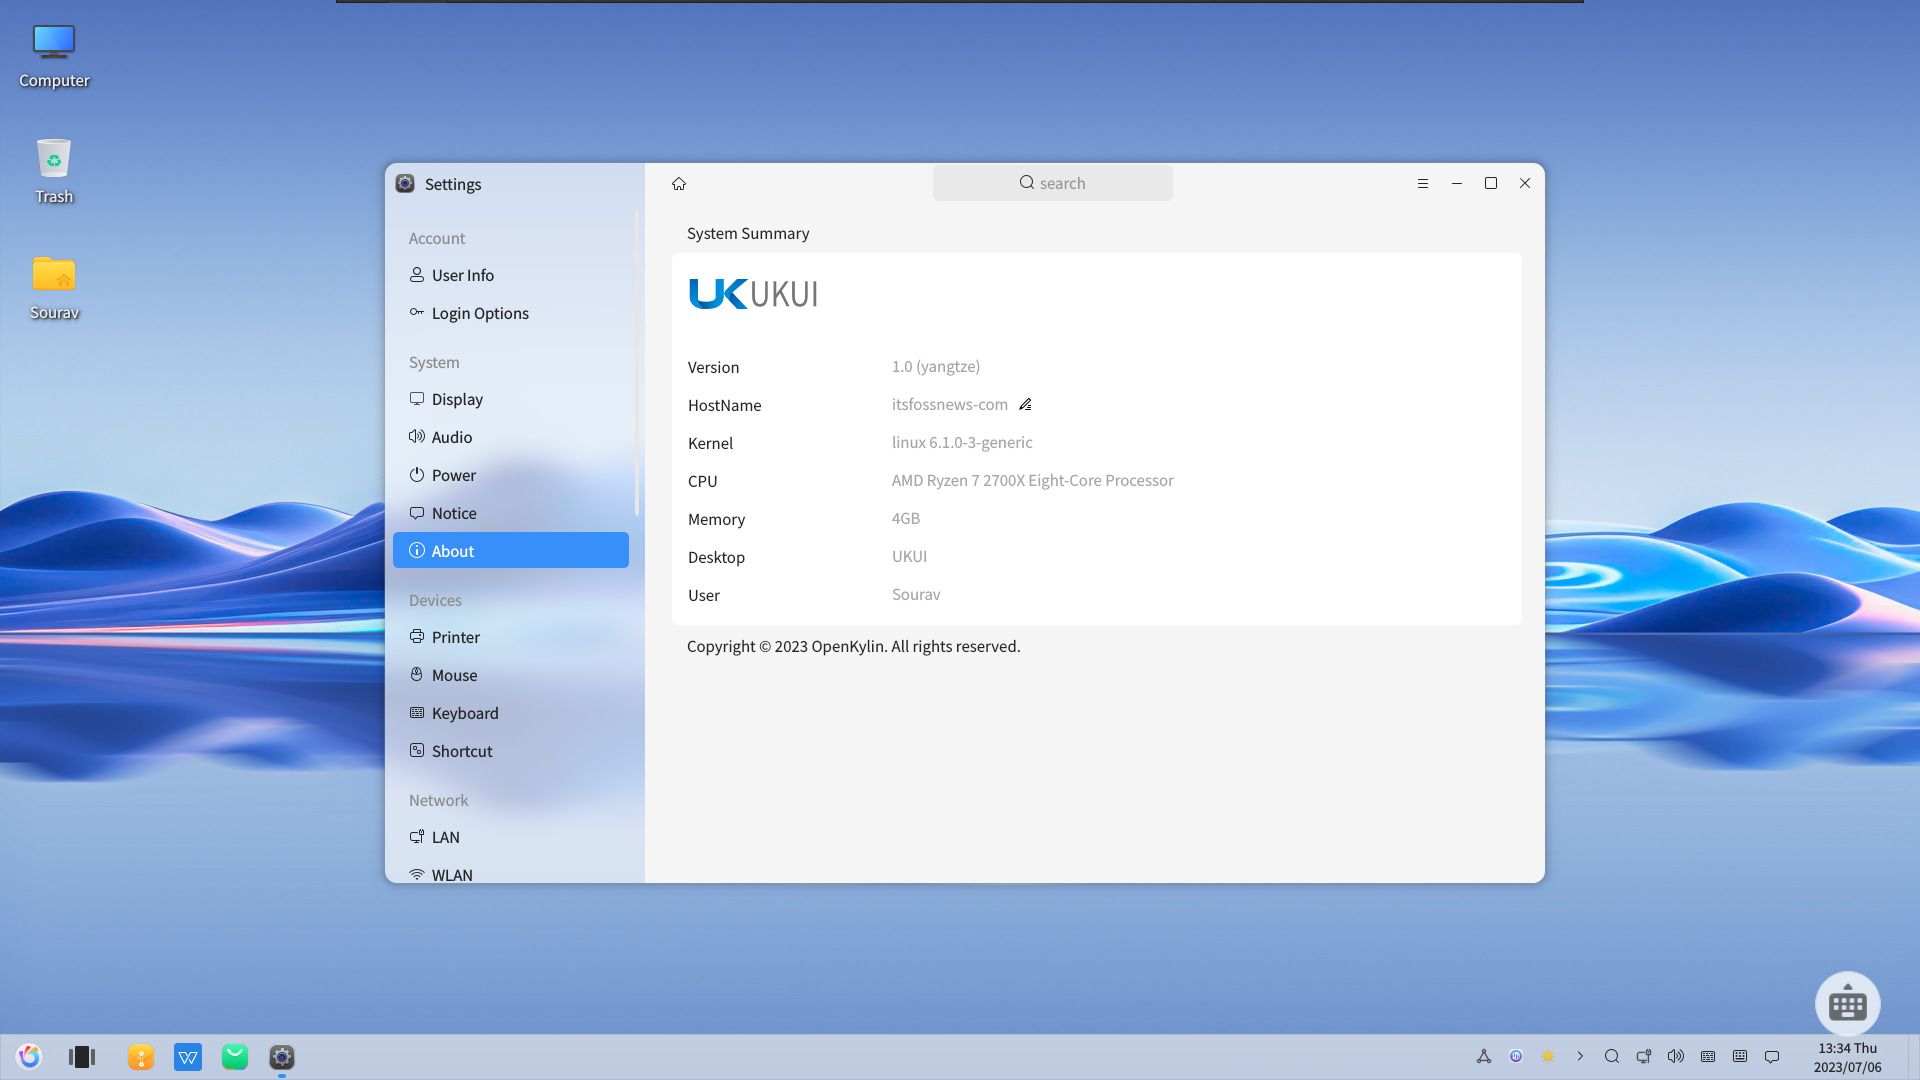Open the network icon in the system tray

click(1643, 1056)
